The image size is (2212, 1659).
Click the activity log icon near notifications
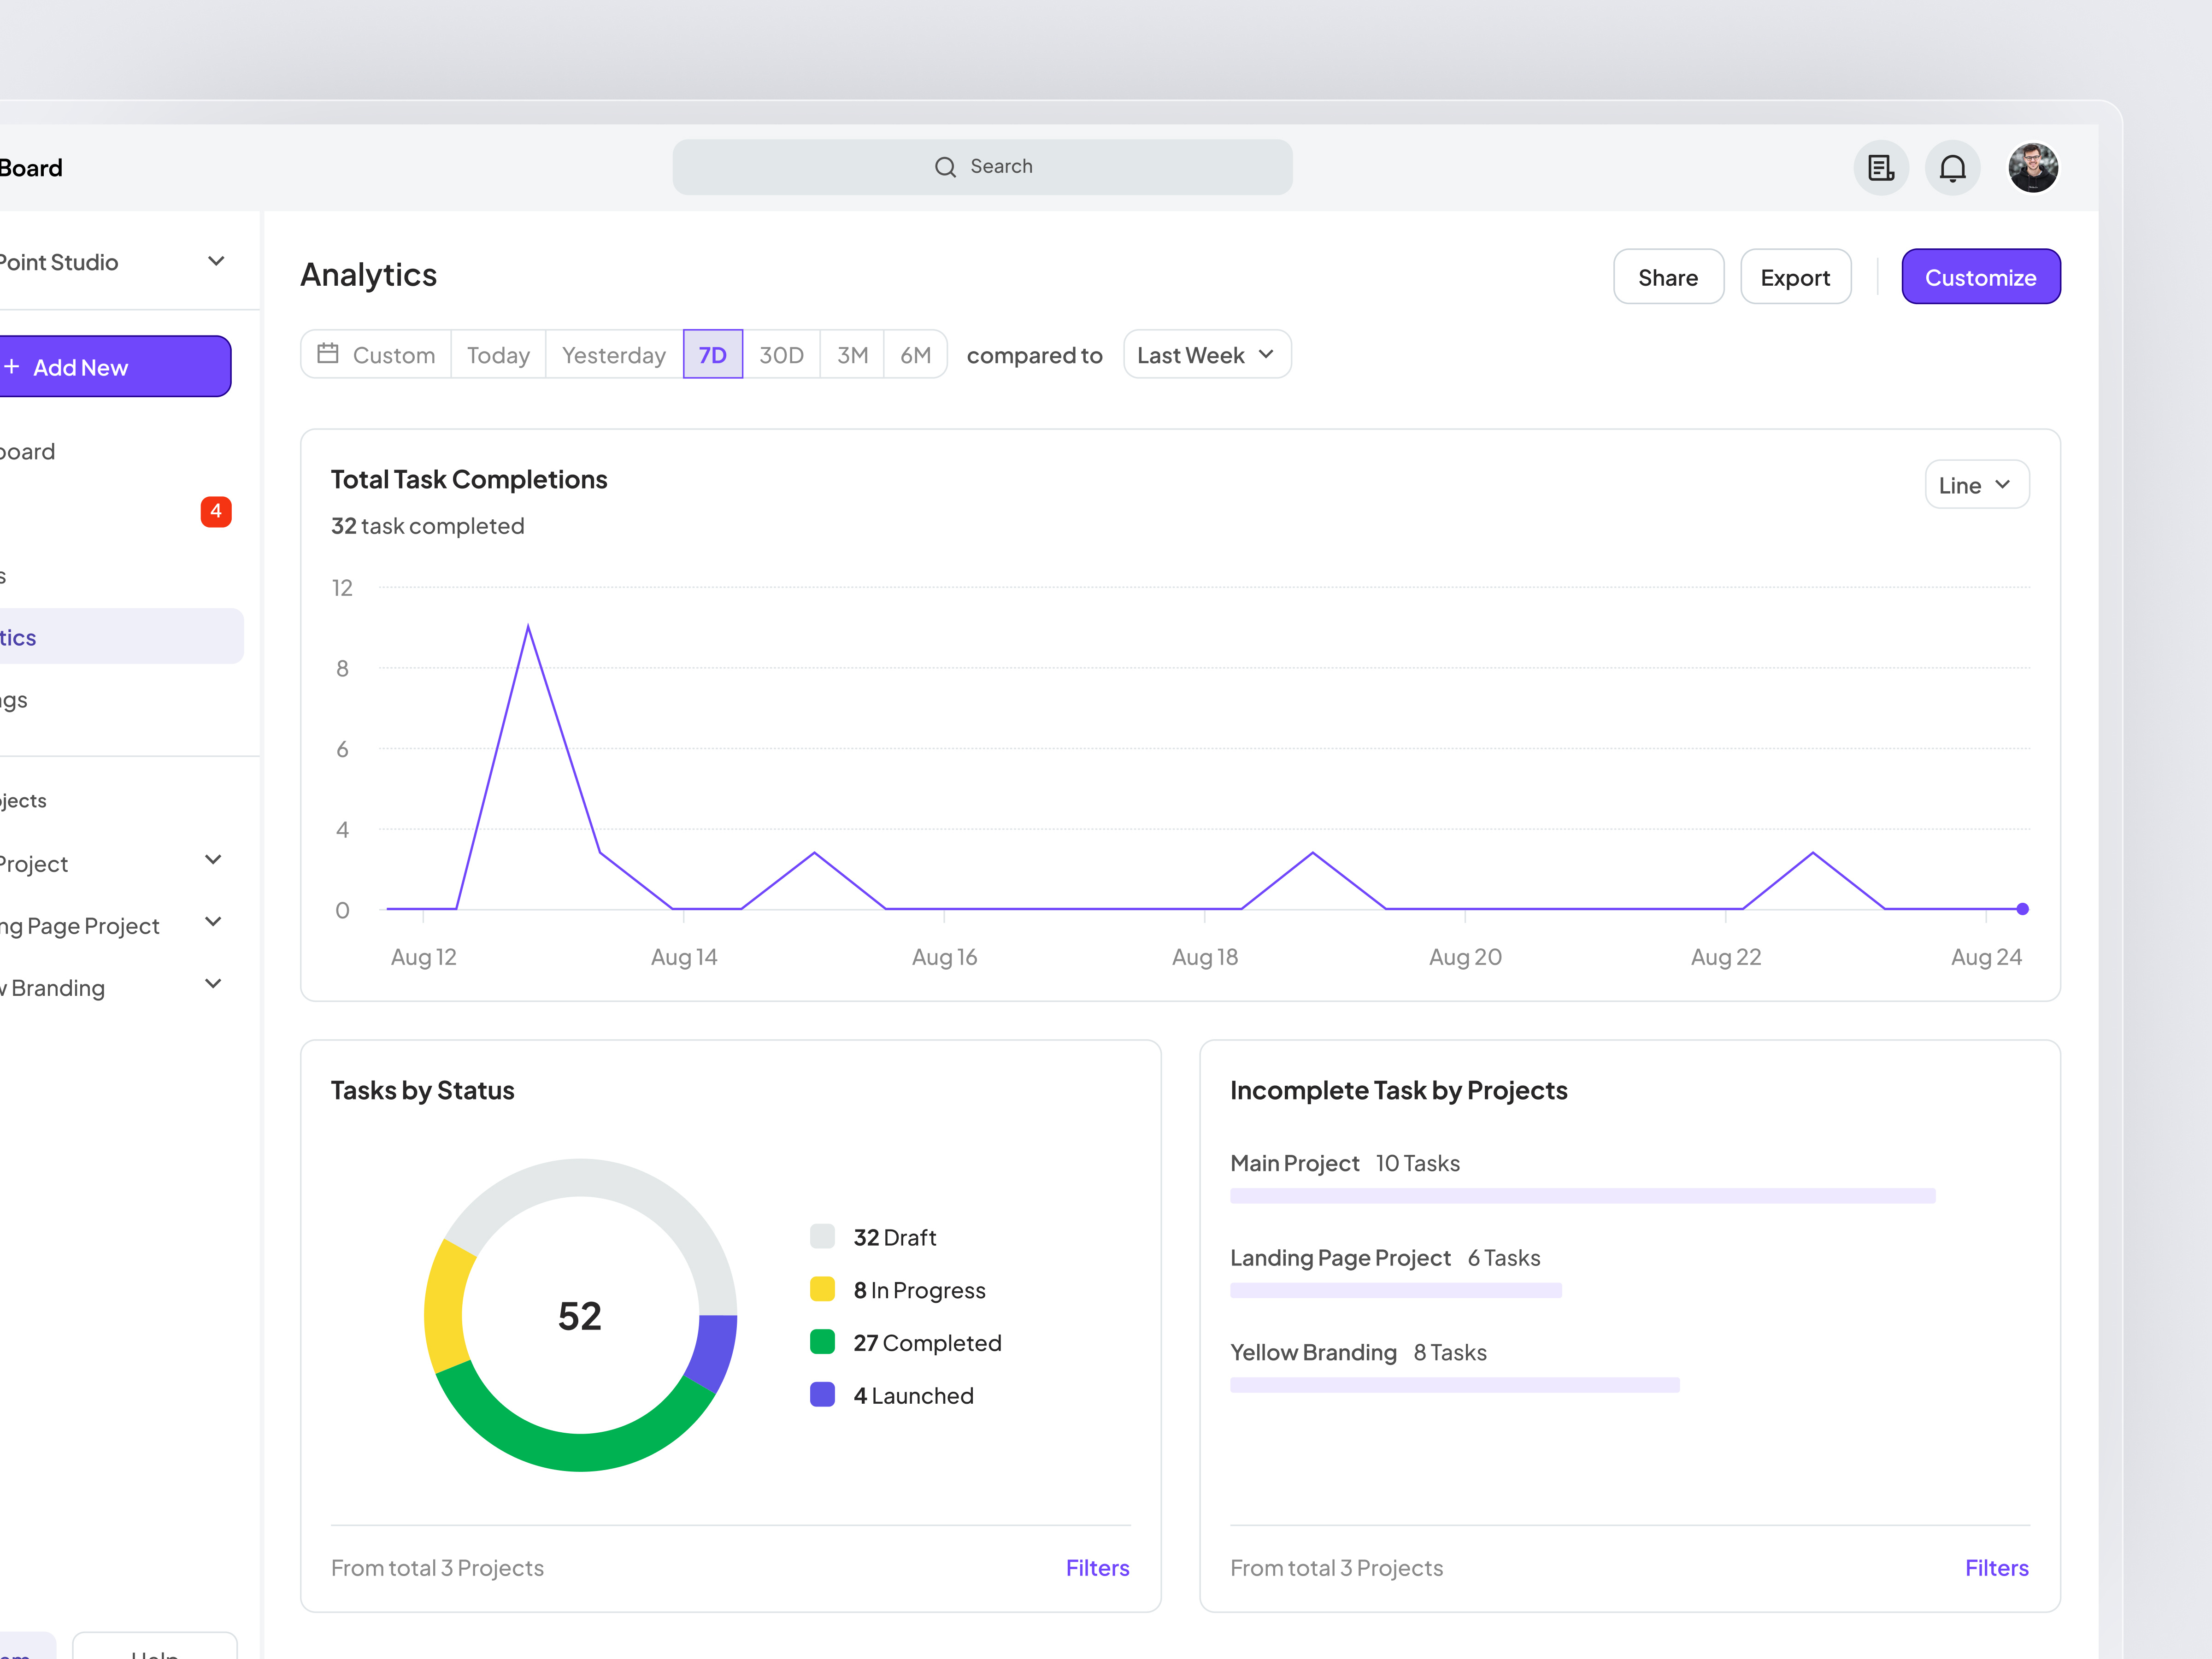click(1880, 167)
